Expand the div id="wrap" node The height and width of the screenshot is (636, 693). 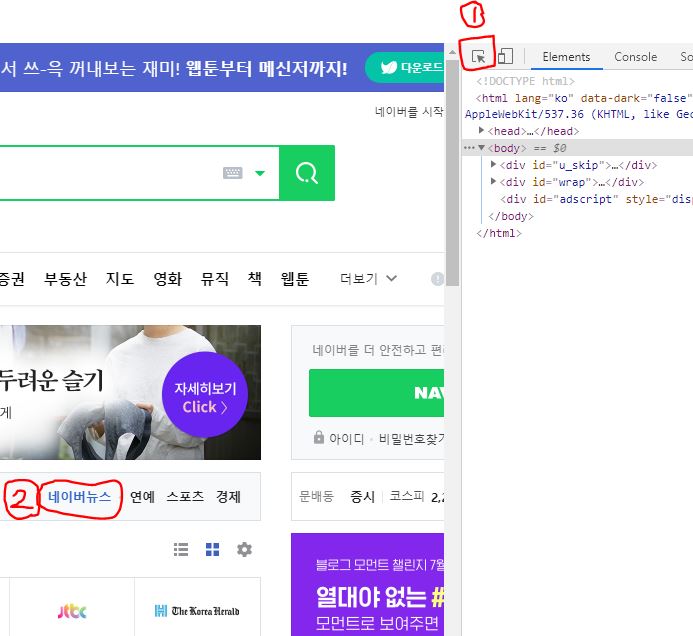[493, 181]
